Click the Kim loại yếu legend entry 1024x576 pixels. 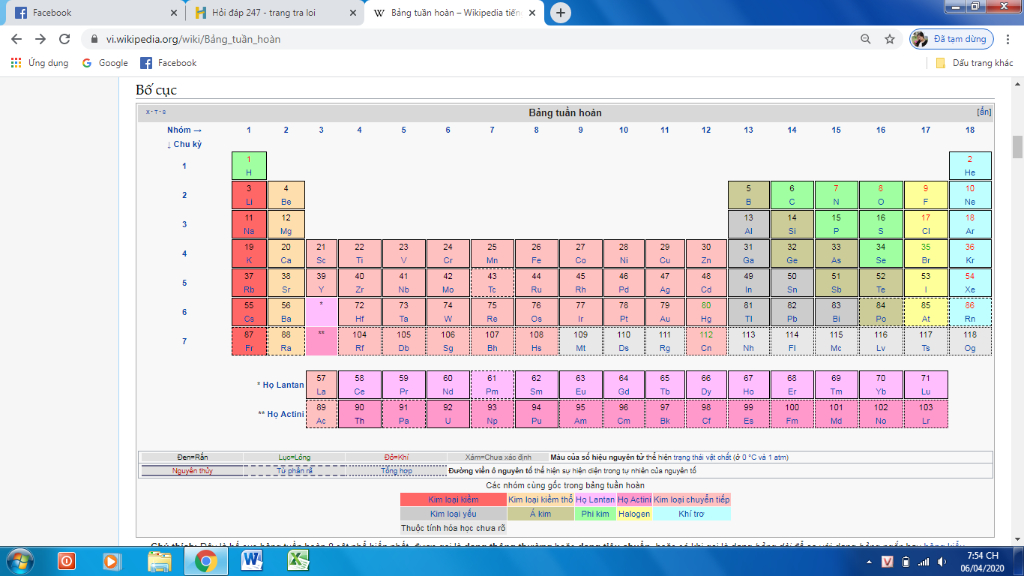point(453,514)
